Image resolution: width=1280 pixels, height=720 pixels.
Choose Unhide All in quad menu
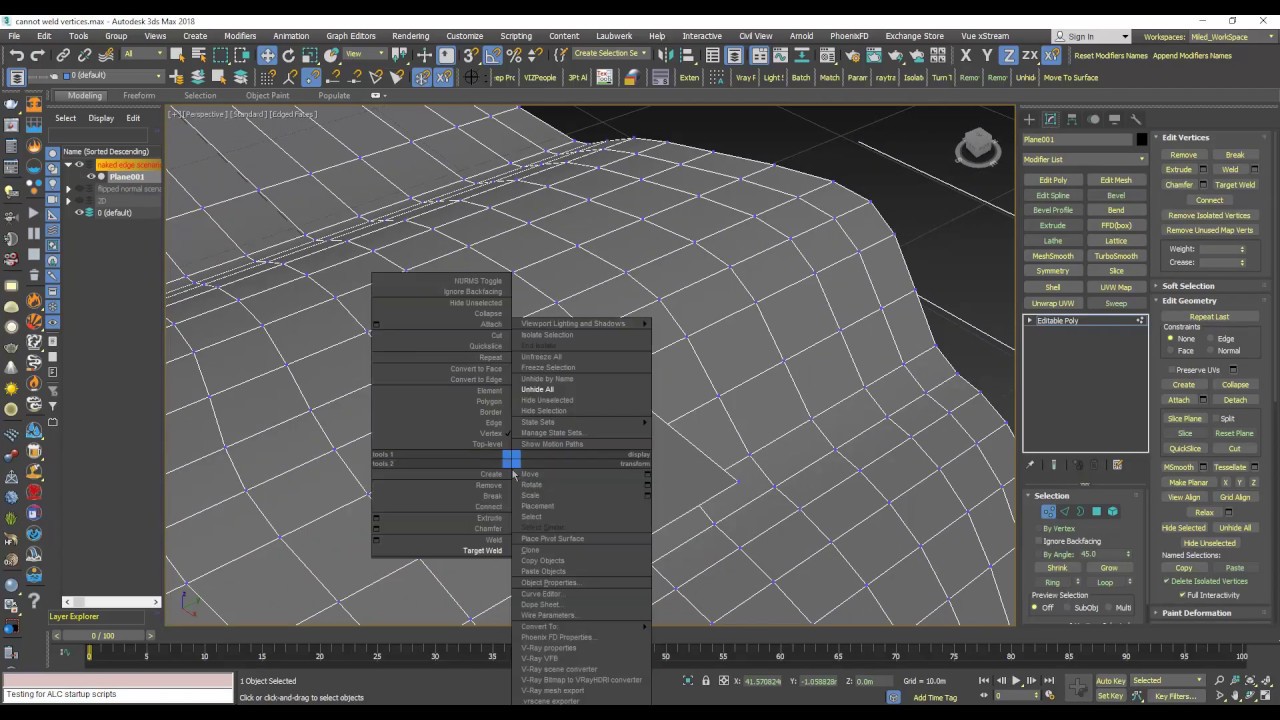tap(537, 389)
